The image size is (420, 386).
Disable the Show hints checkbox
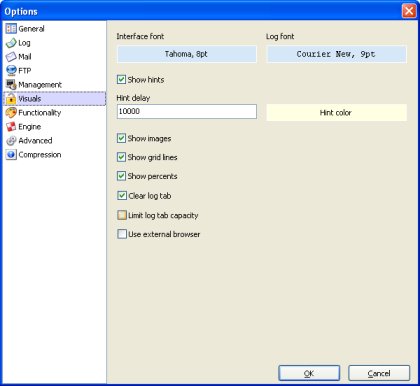121,80
